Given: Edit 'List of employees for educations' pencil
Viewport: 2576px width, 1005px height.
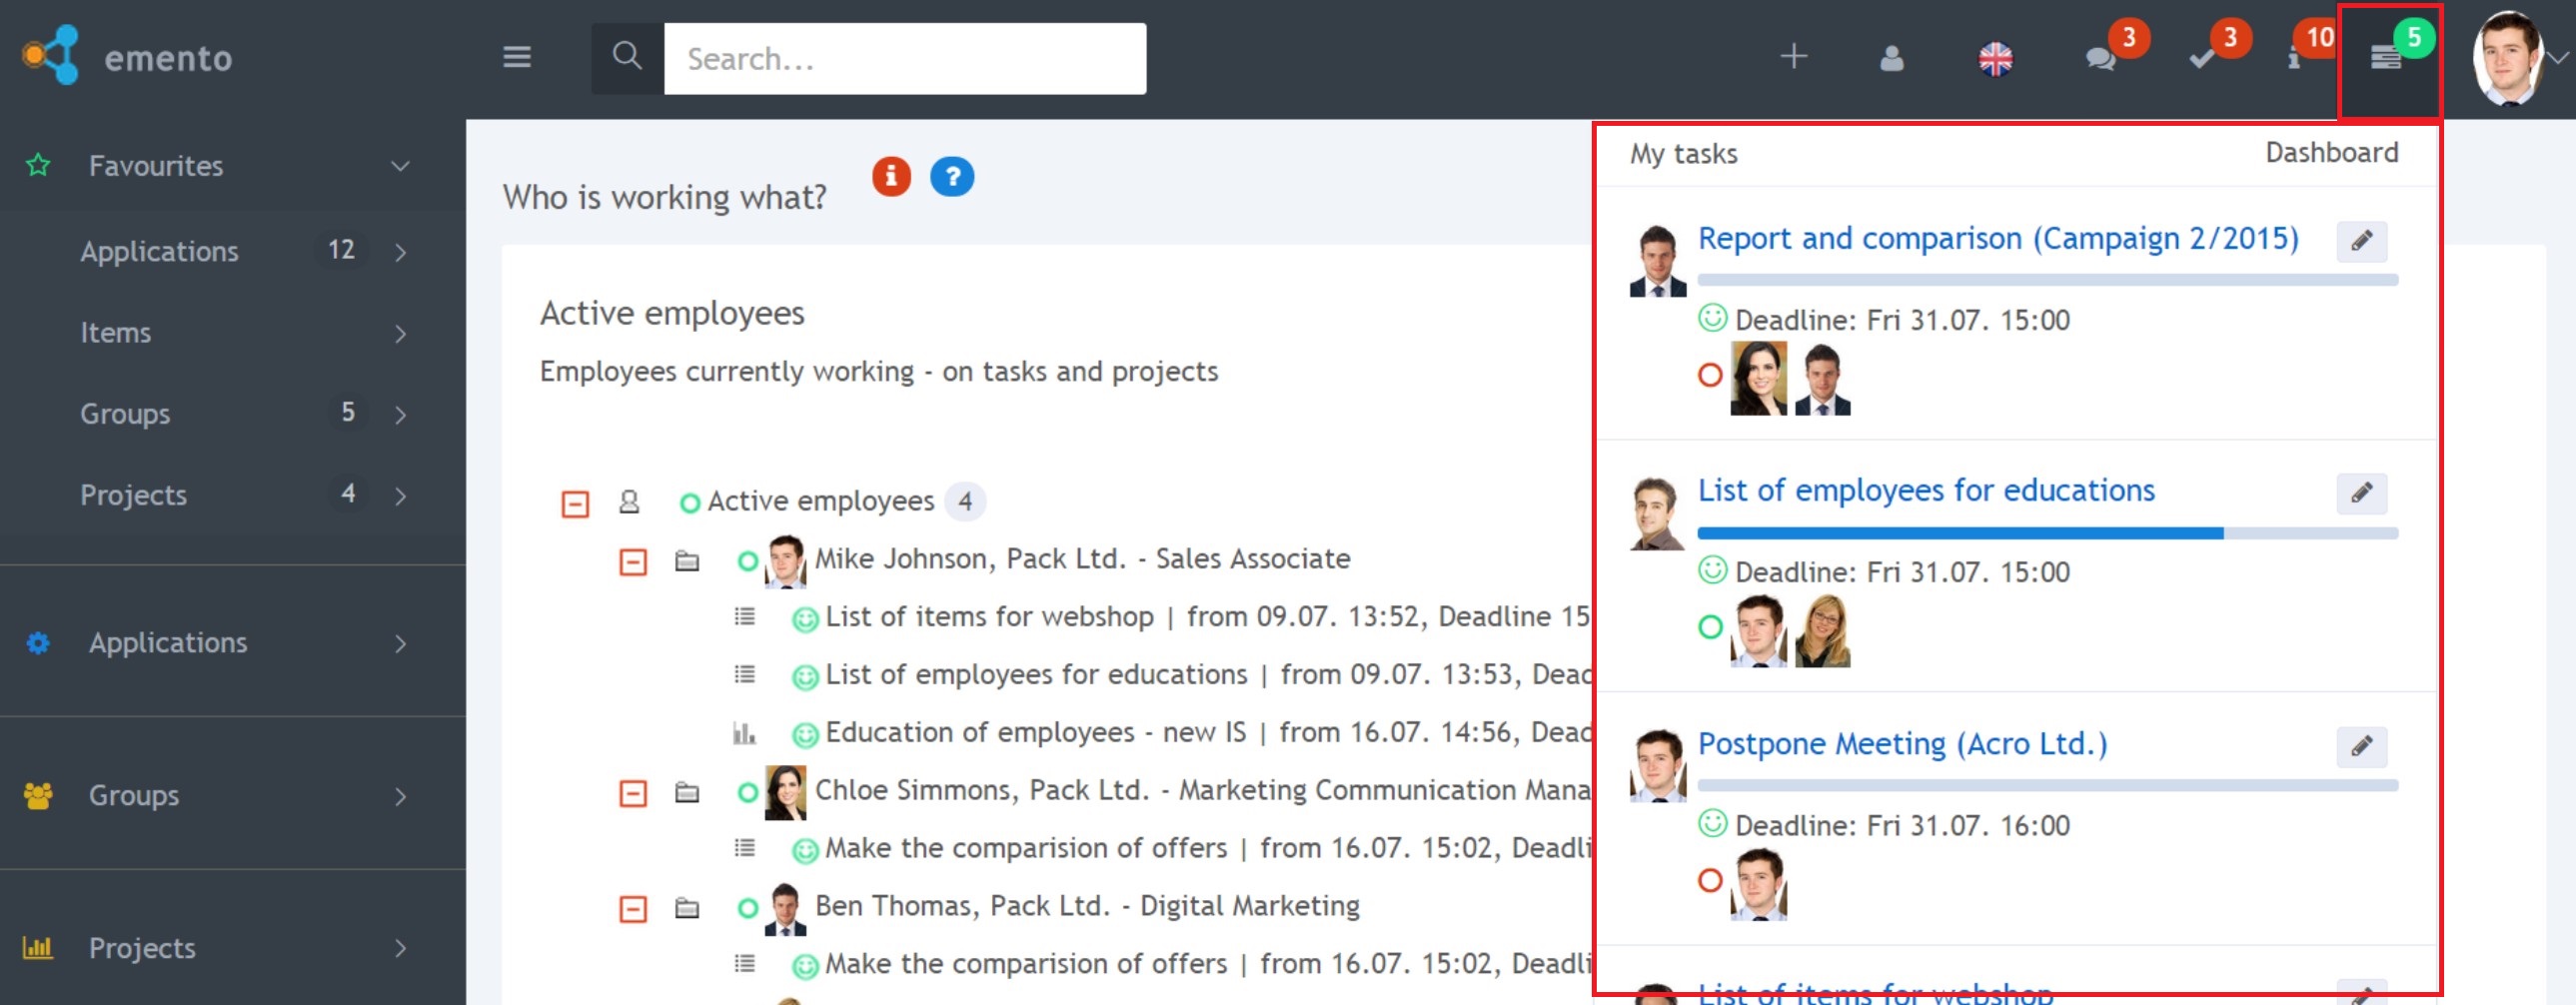Looking at the screenshot, I should [x=2361, y=493].
